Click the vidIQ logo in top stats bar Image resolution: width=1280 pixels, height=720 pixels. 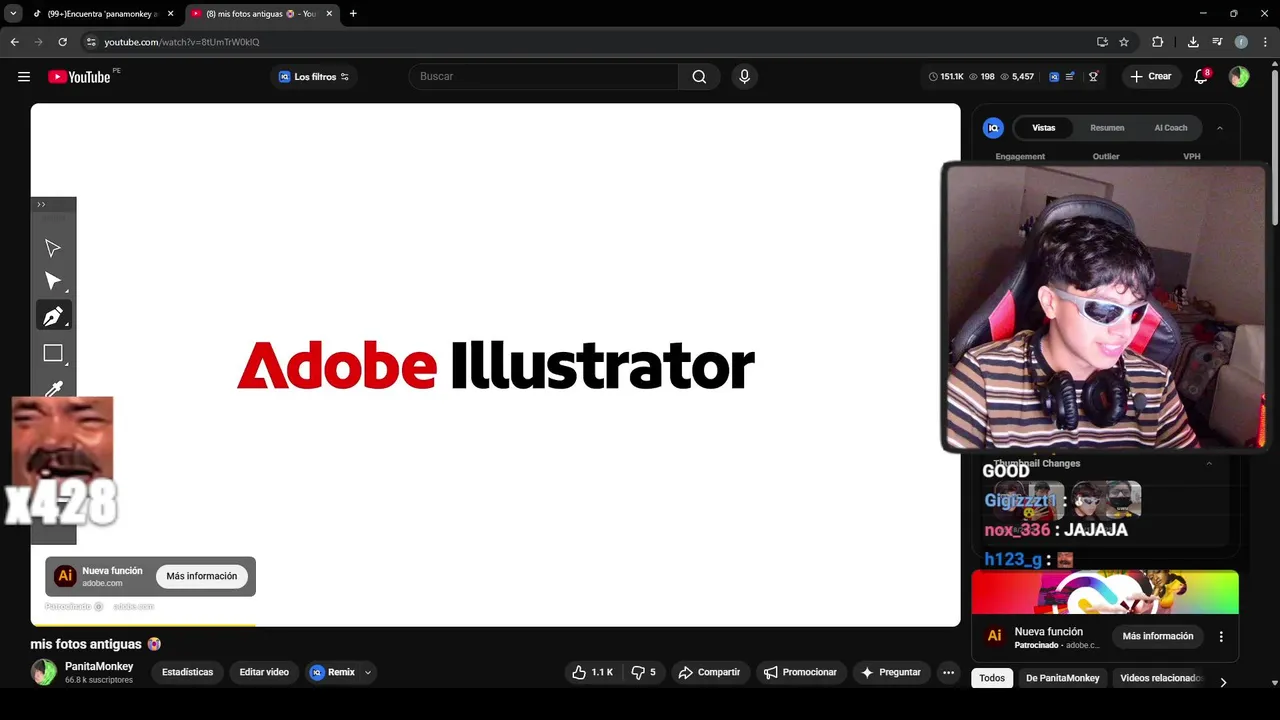pyautogui.click(x=1054, y=77)
